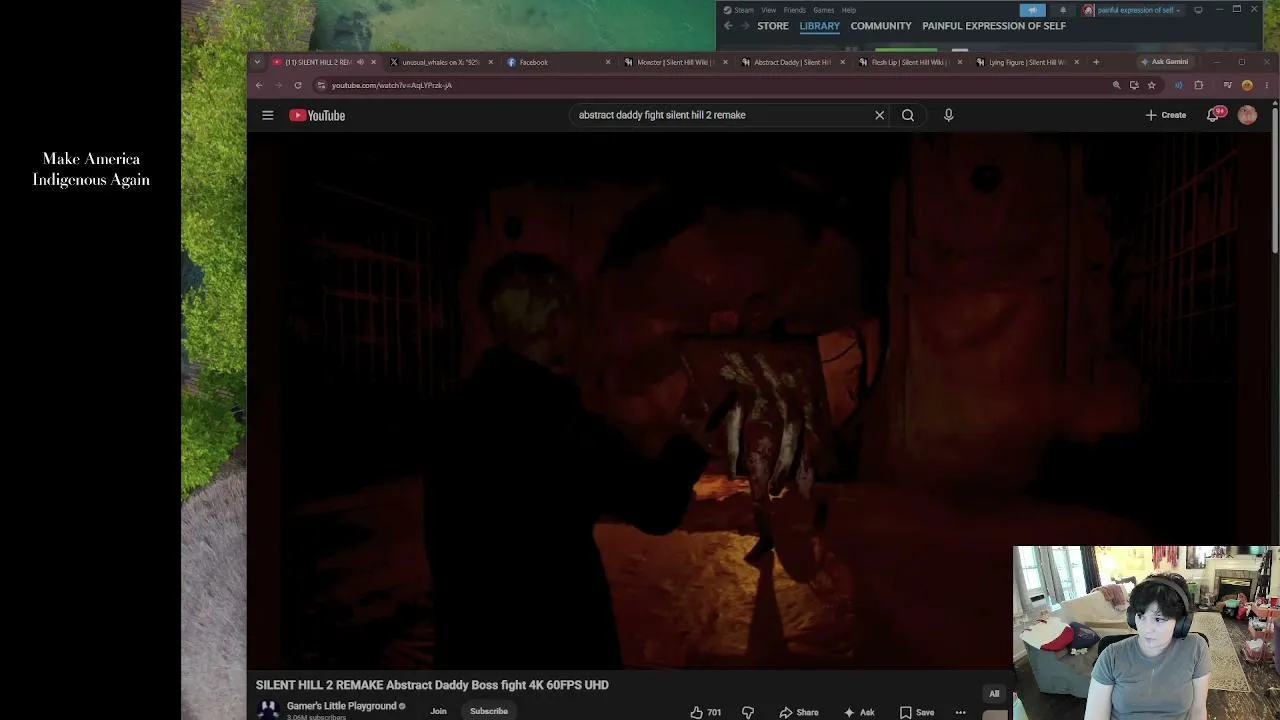1280x720 pixels.
Task: Open a new Chrome tab
Action: click(x=1096, y=62)
